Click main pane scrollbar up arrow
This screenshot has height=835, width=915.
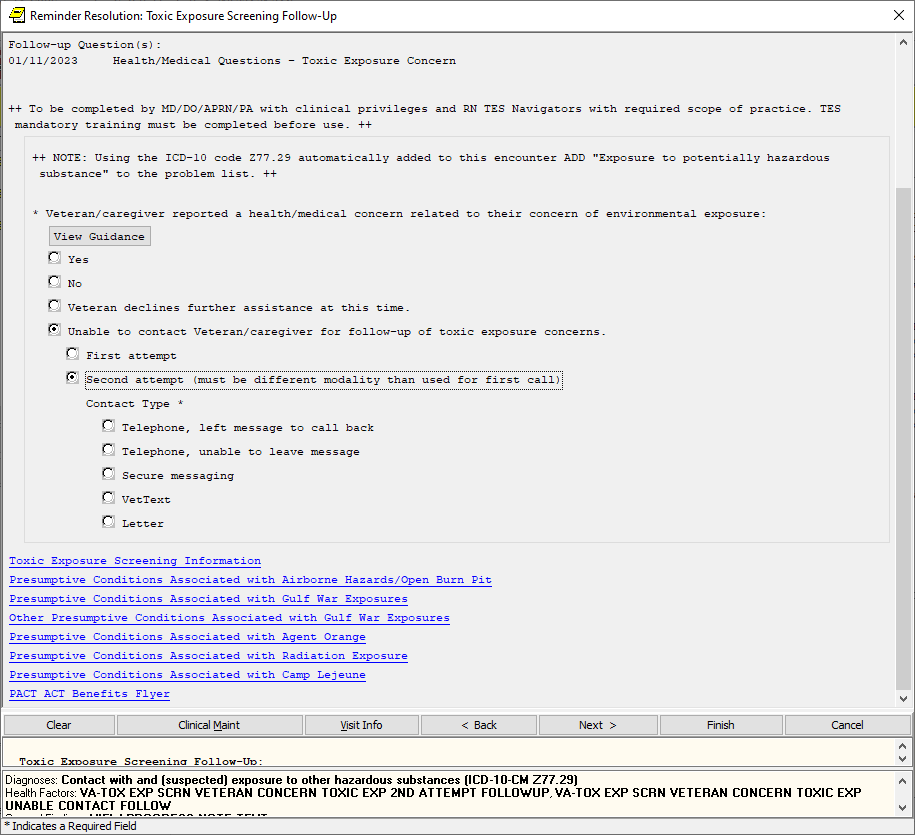tap(903, 42)
